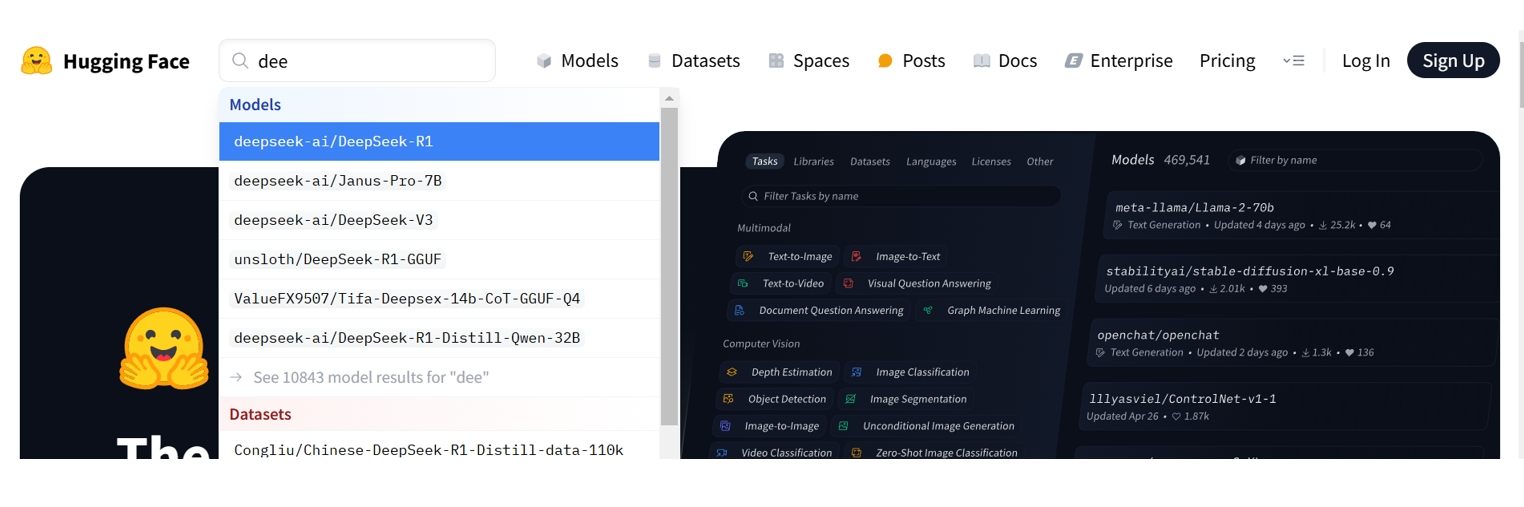This screenshot has height=507, width=1524.
Task: Open the Pricing page
Action: tap(1227, 61)
